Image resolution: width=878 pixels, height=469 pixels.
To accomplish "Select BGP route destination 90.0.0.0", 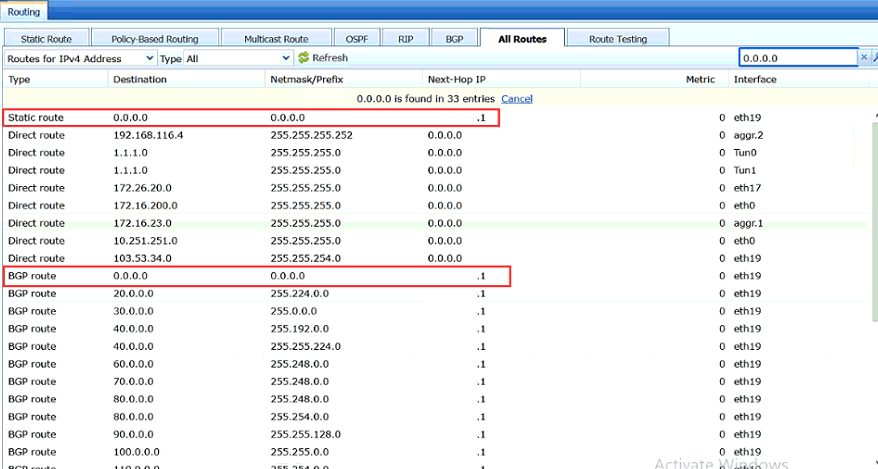I will coord(133,434).
